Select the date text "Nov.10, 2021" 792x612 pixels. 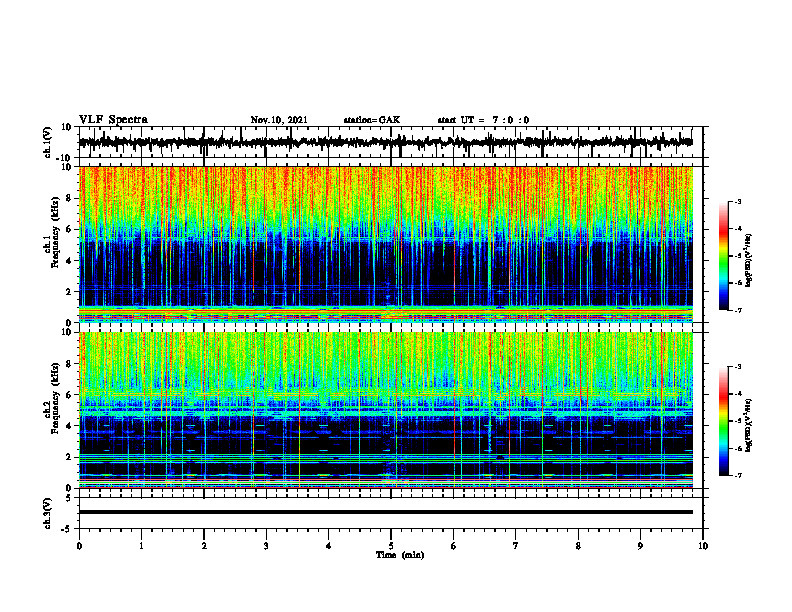(x=279, y=120)
